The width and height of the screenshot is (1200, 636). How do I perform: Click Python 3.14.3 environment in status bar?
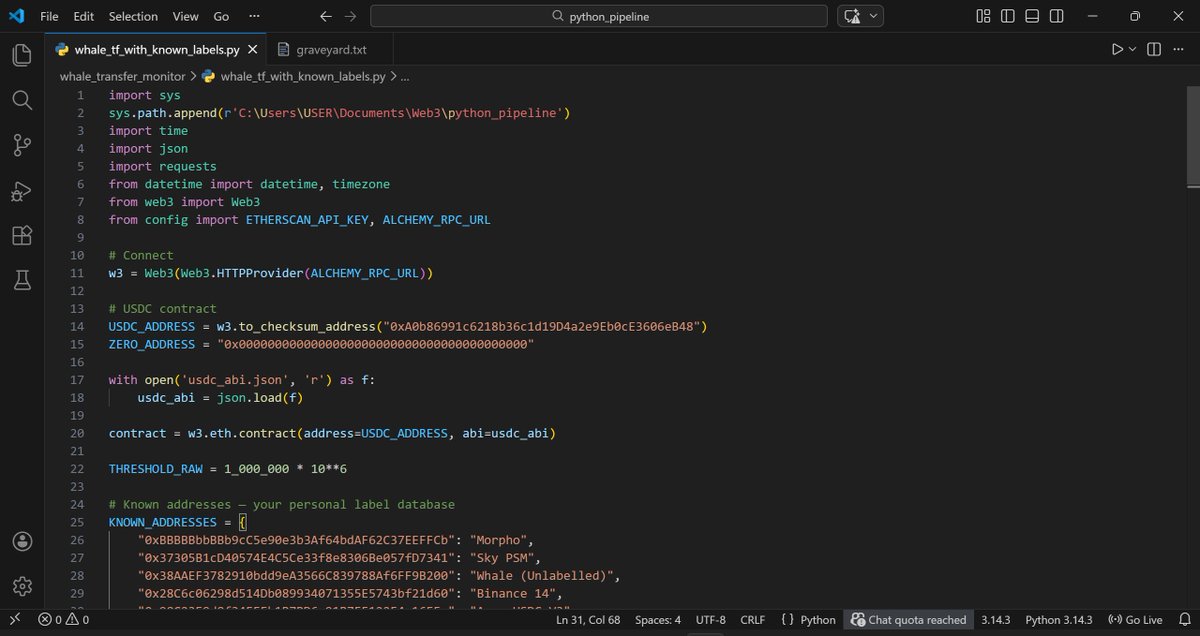pos(1058,620)
